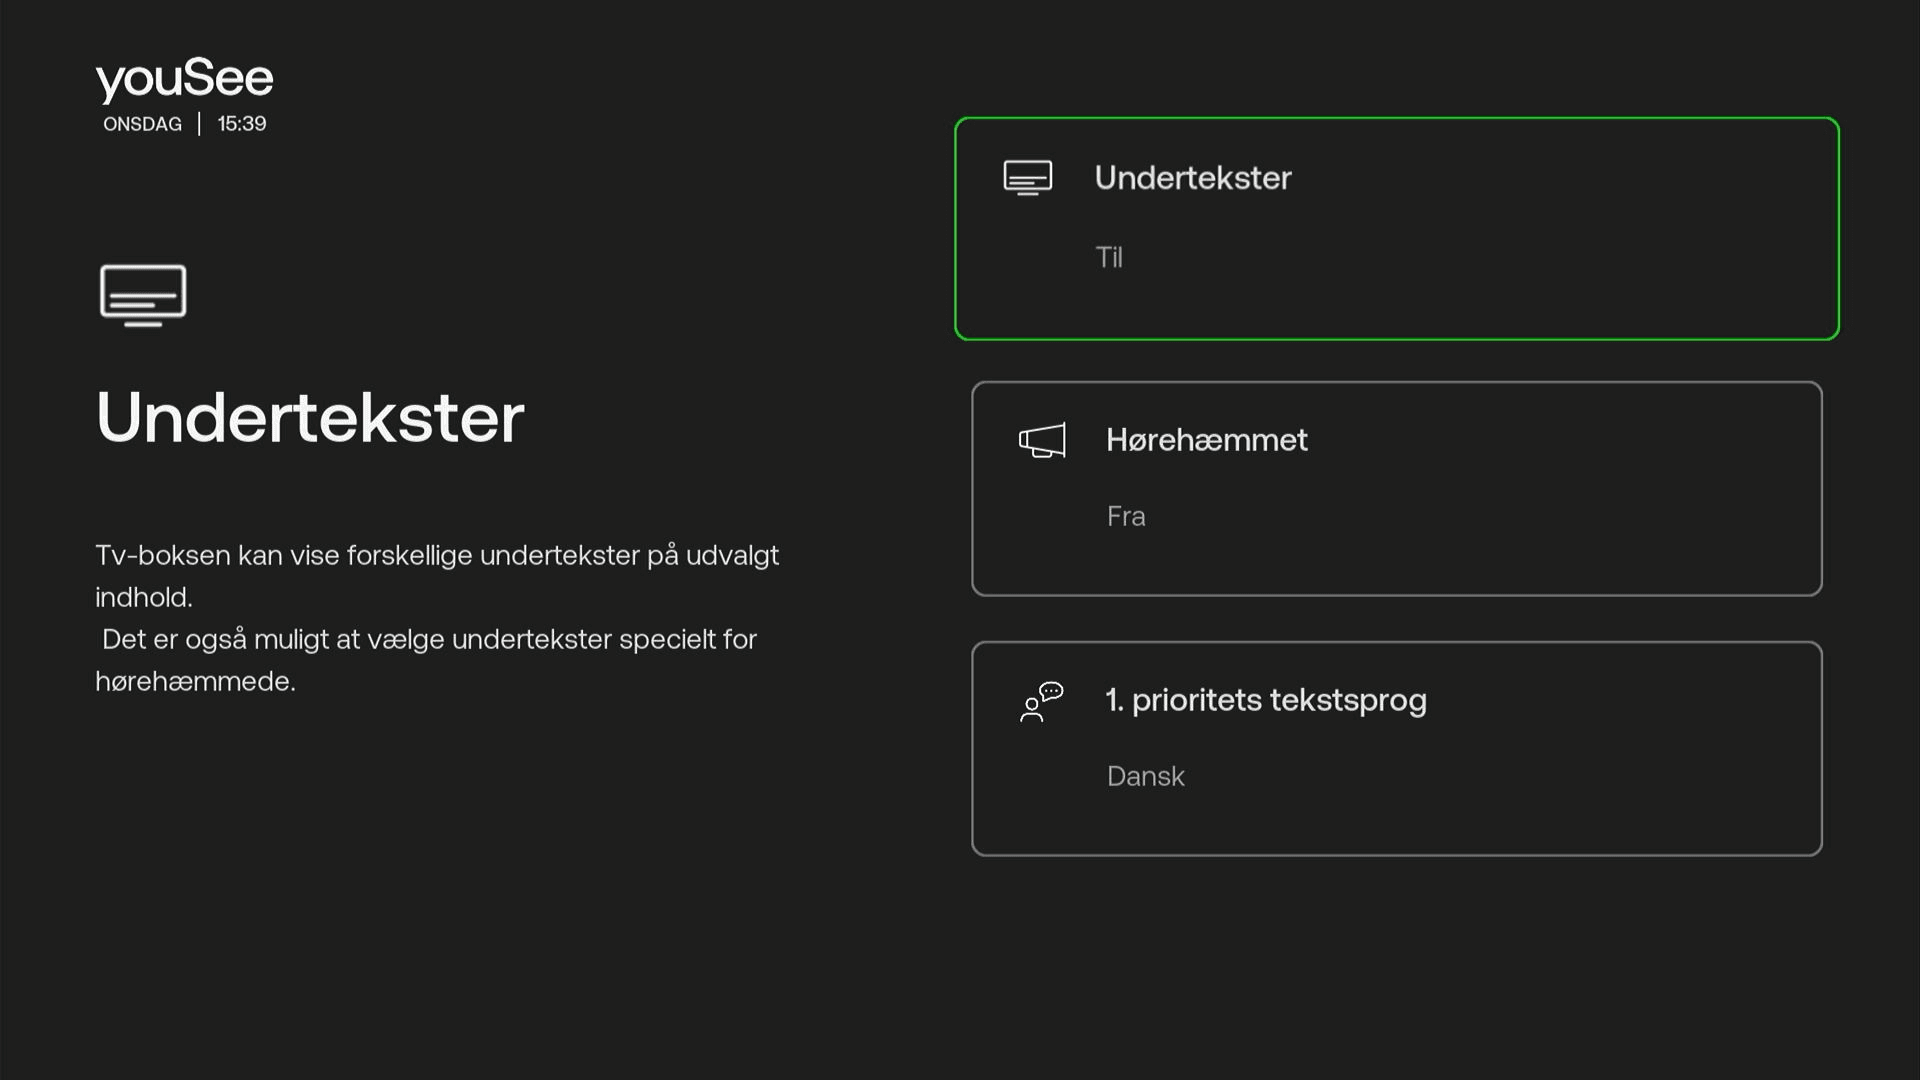1920x1080 pixels.
Task: Click the ONSDAG 15:39 time display
Action: click(184, 123)
